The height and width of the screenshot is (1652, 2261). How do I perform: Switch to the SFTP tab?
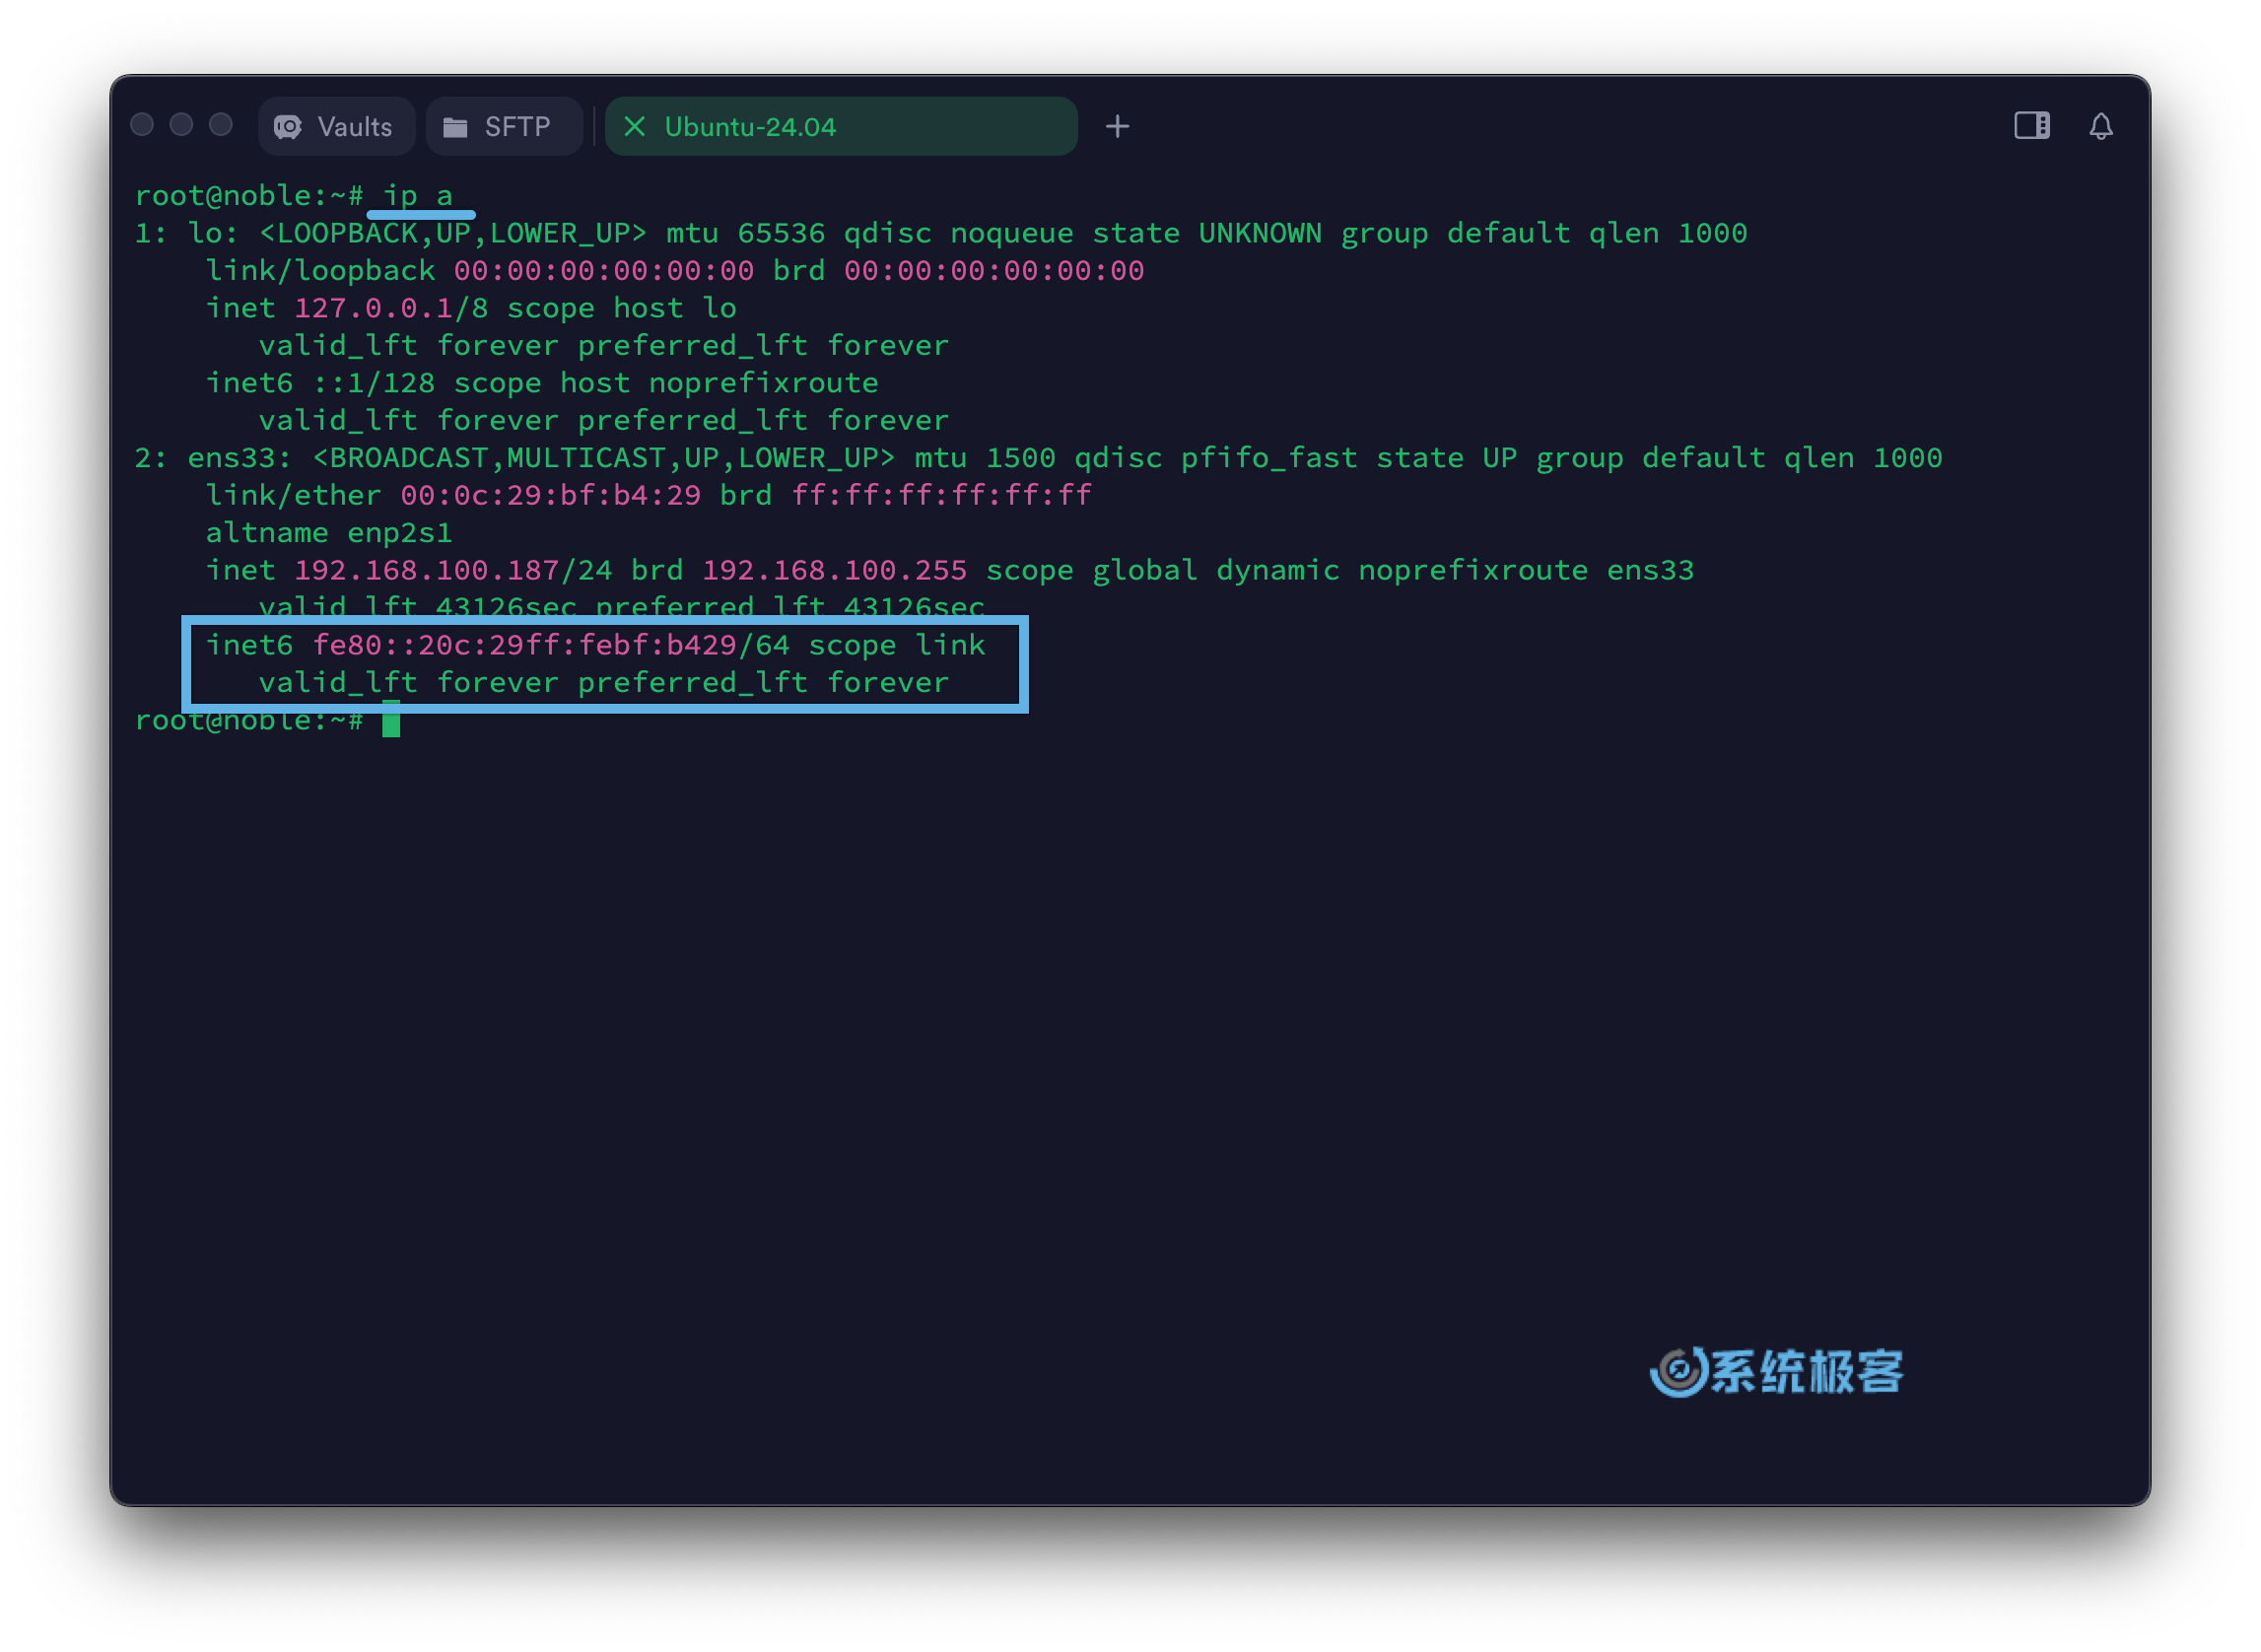point(504,126)
